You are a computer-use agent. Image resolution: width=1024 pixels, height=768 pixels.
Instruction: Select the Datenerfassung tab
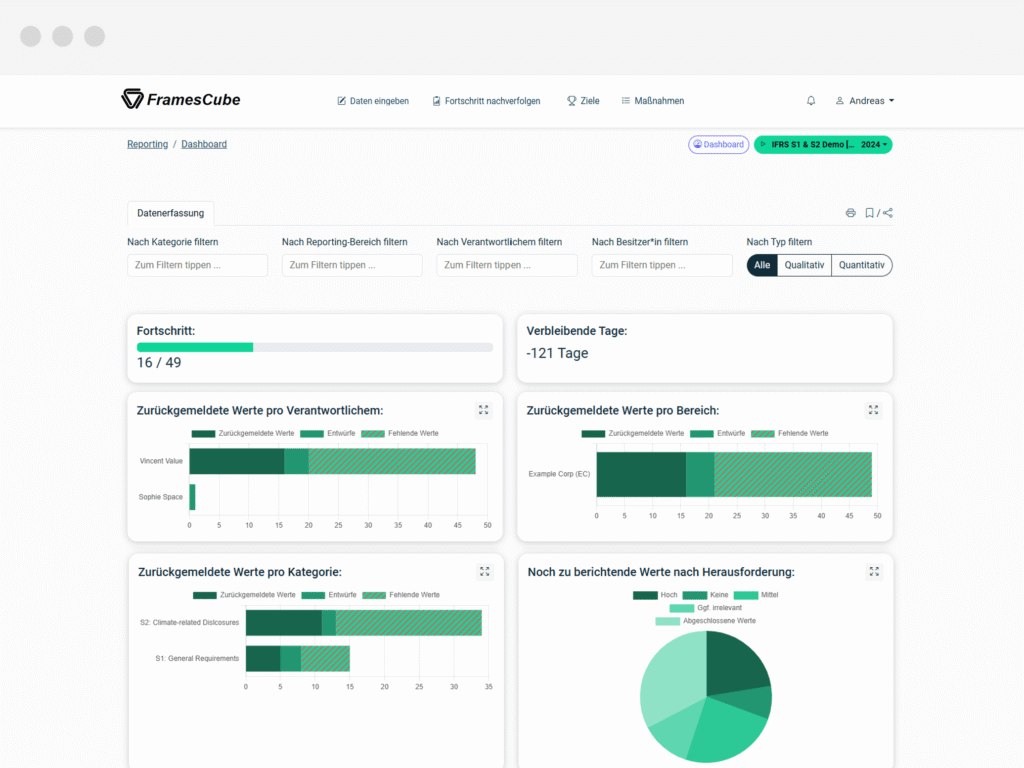click(170, 213)
